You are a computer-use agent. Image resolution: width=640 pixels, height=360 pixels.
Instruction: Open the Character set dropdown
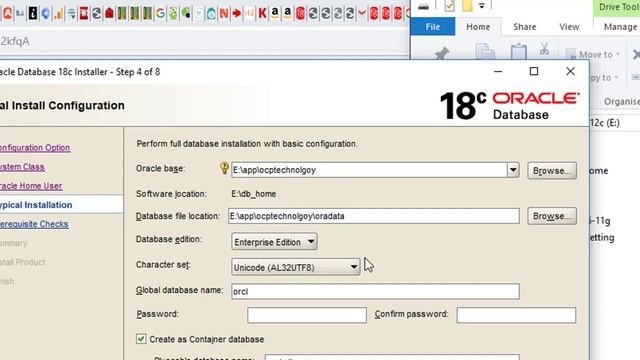pos(296,267)
